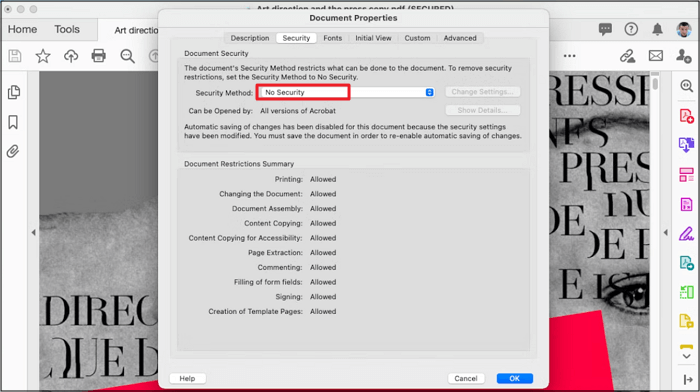Send file by email envelope icon
700x392 pixels.
pyautogui.click(x=656, y=56)
